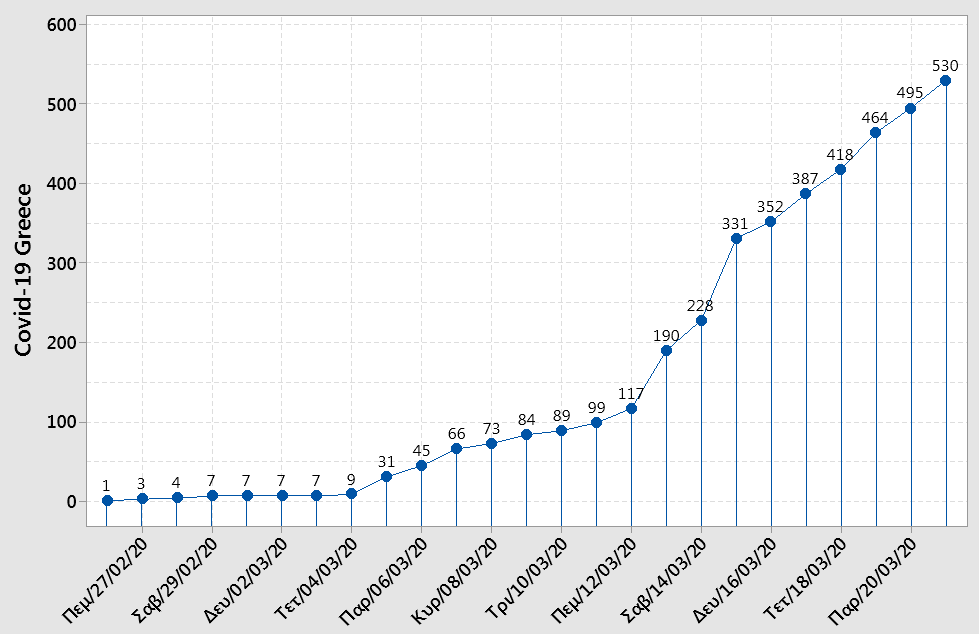Select the data point marker valued 464

click(875, 133)
